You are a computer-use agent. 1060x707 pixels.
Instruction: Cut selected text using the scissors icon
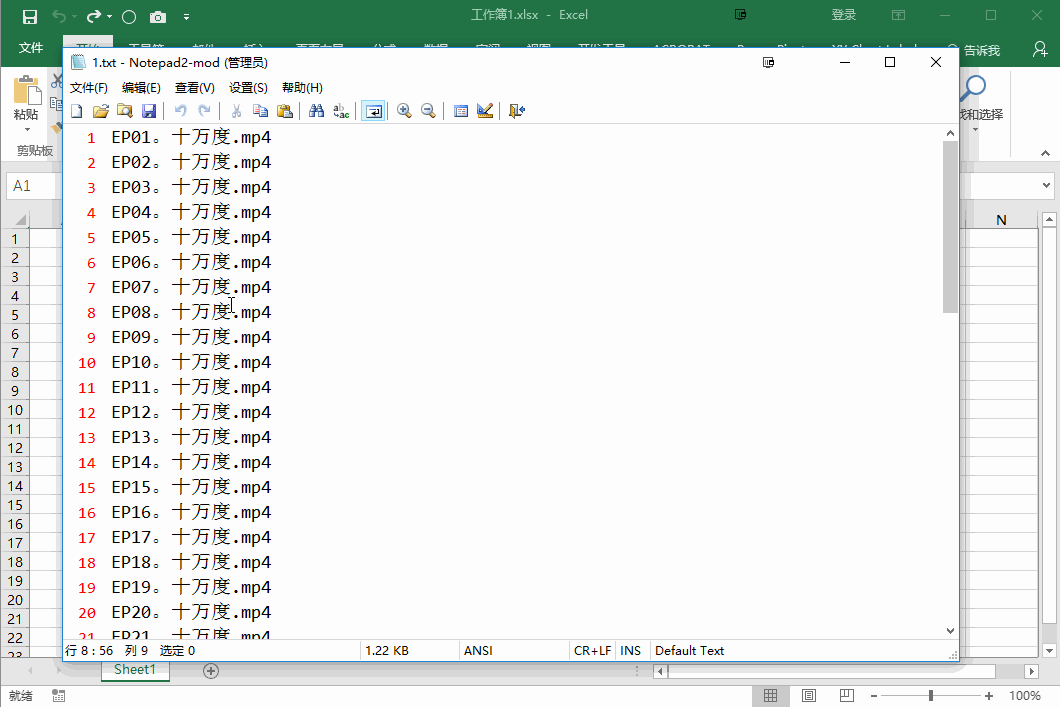pyautogui.click(x=236, y=110)
